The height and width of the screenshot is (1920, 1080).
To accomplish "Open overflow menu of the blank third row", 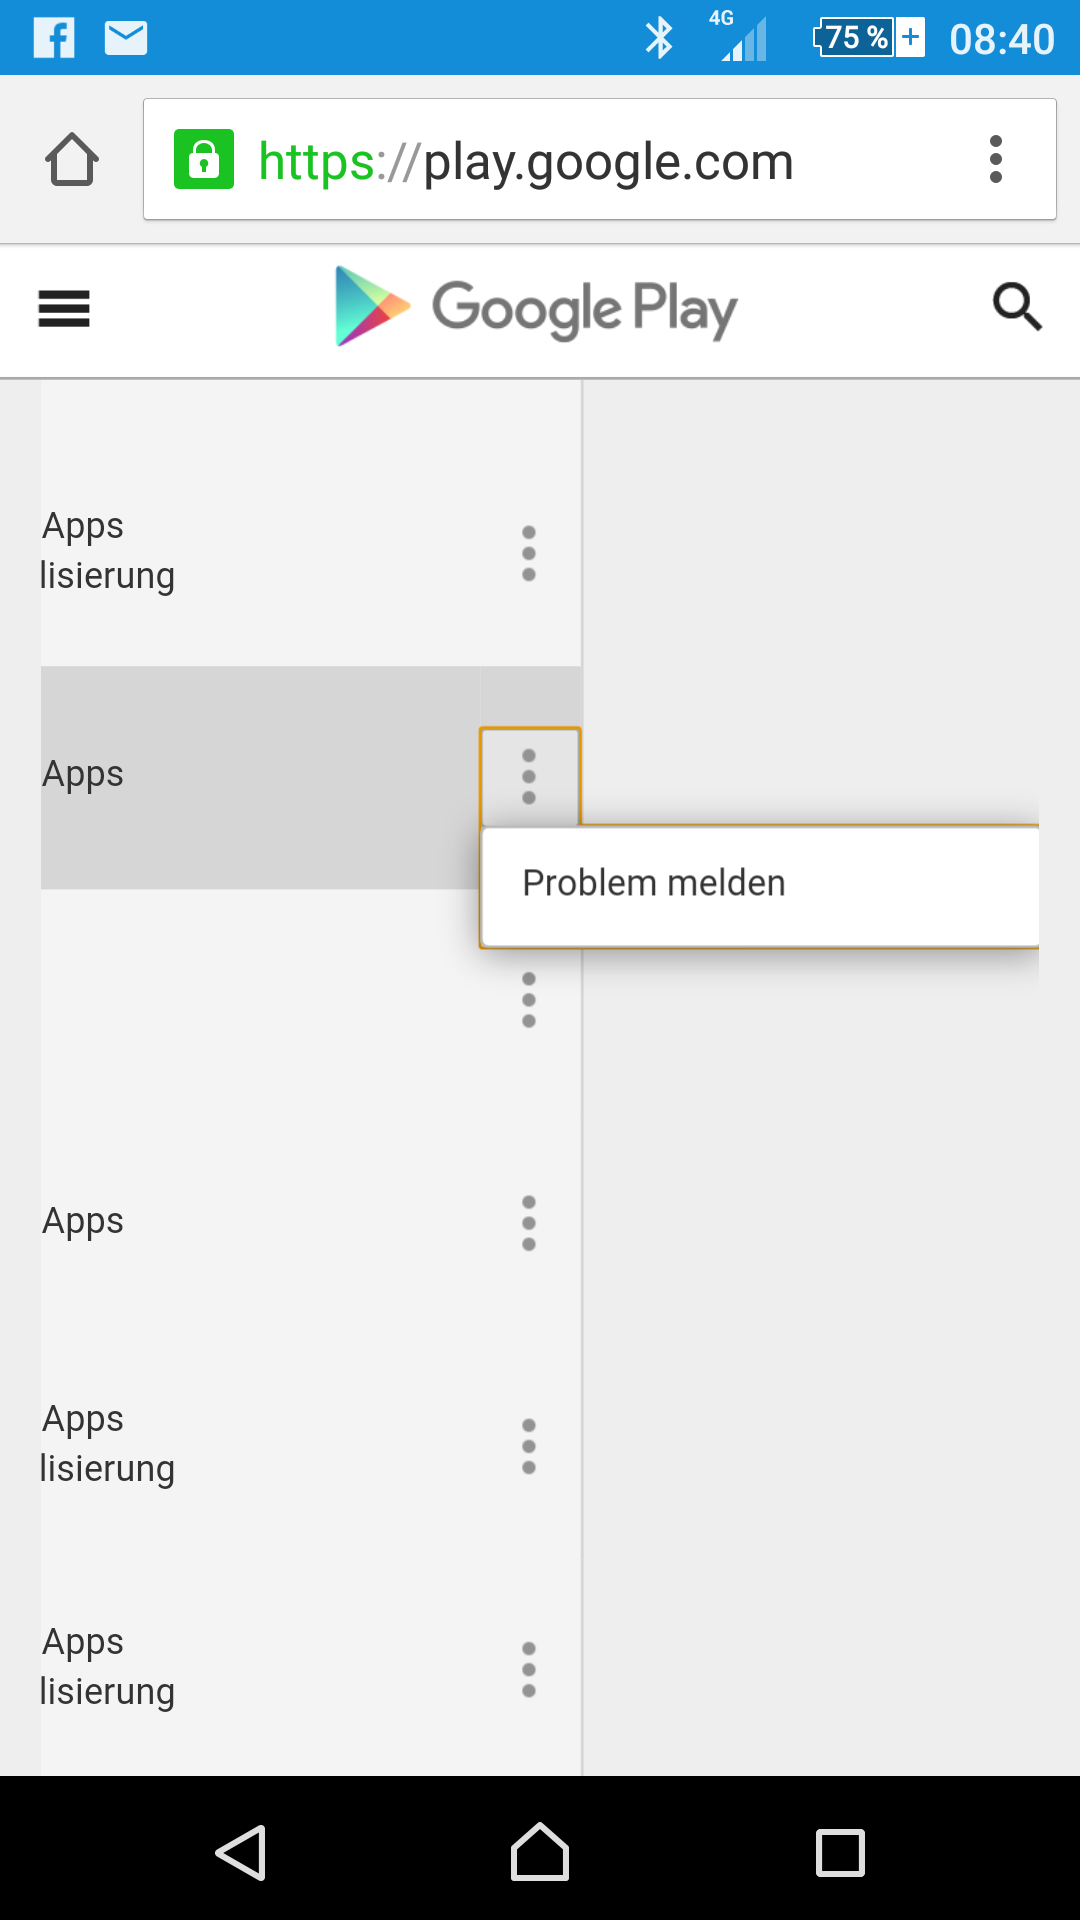I will [x=529, y=1000].
